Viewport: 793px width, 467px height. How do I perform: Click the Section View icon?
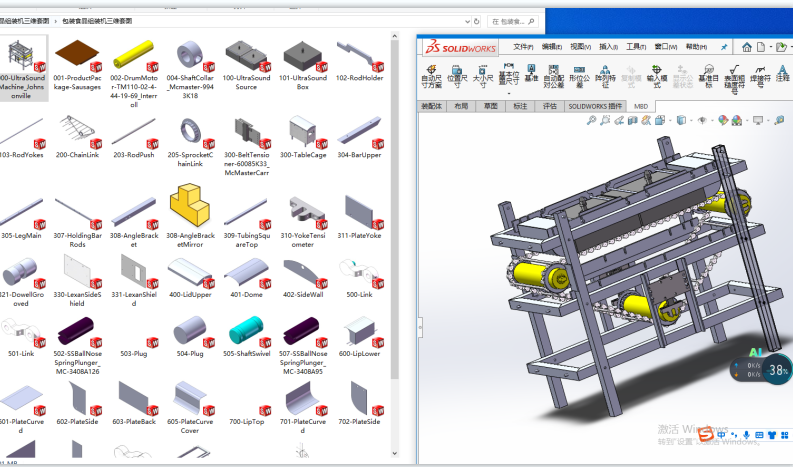click(633, 120)
